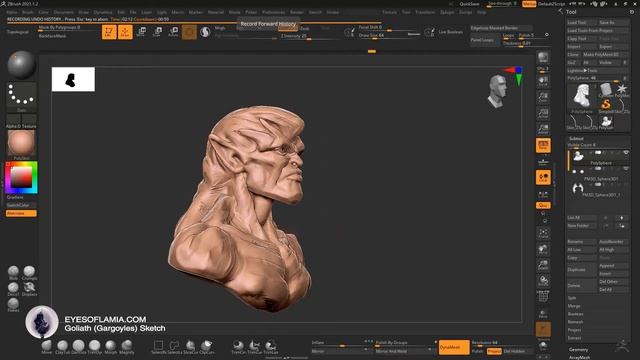Click the Frame icon on right shelf
Screen dimensions: 640x360
pos(543,233)
